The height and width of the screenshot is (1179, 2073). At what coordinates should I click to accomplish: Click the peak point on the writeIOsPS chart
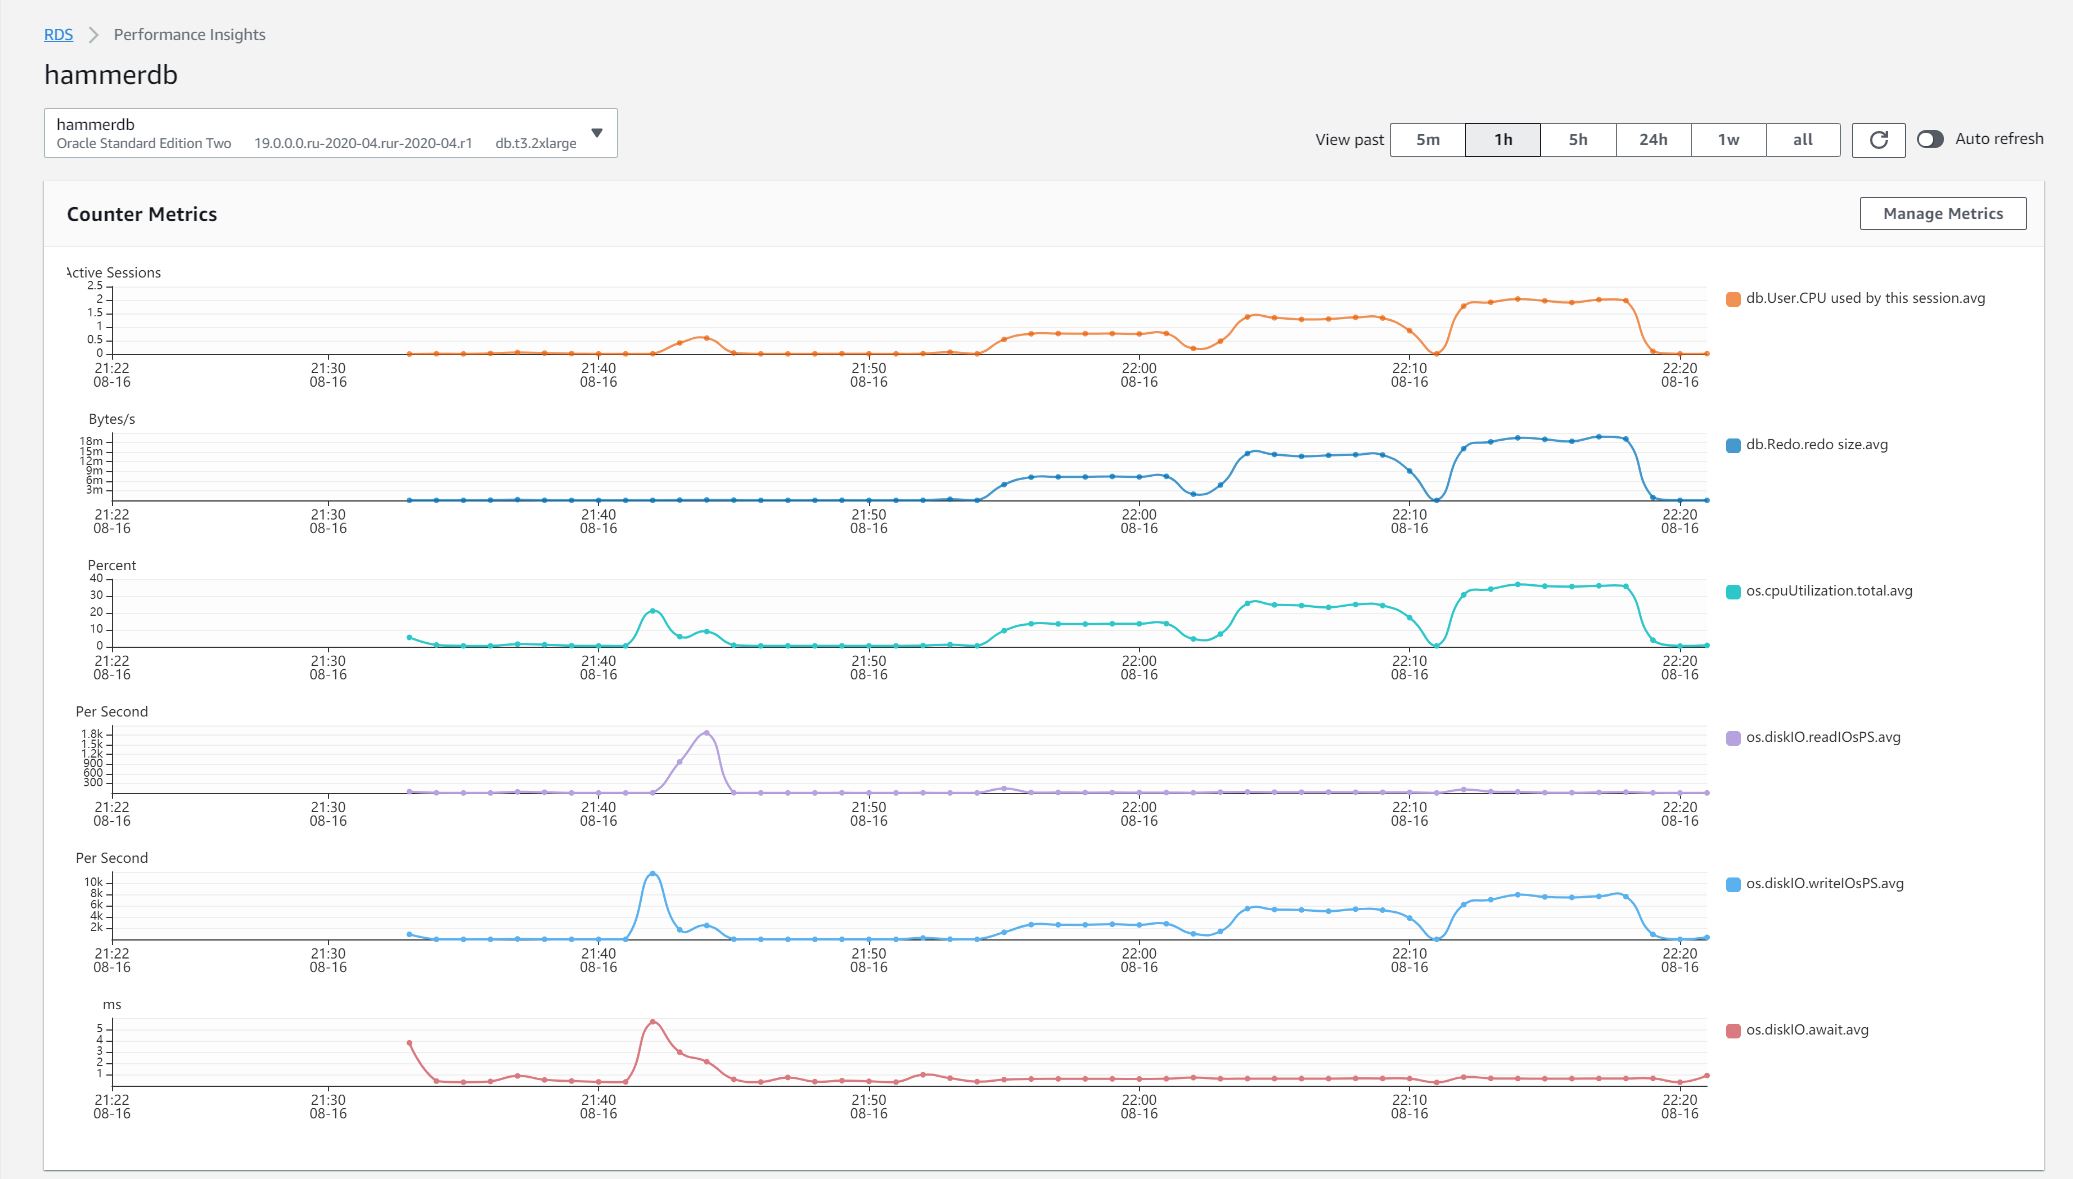(x=652, y=872)
